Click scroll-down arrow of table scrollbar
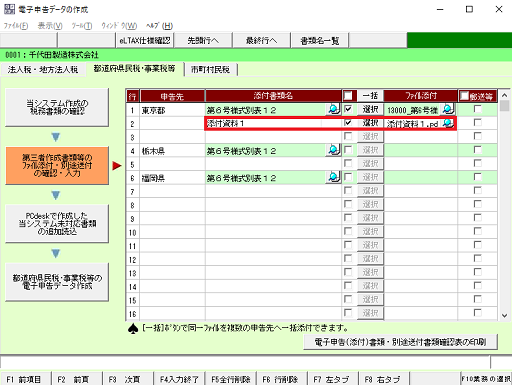This screenshot has height=385, width=512. click(505, 315)
